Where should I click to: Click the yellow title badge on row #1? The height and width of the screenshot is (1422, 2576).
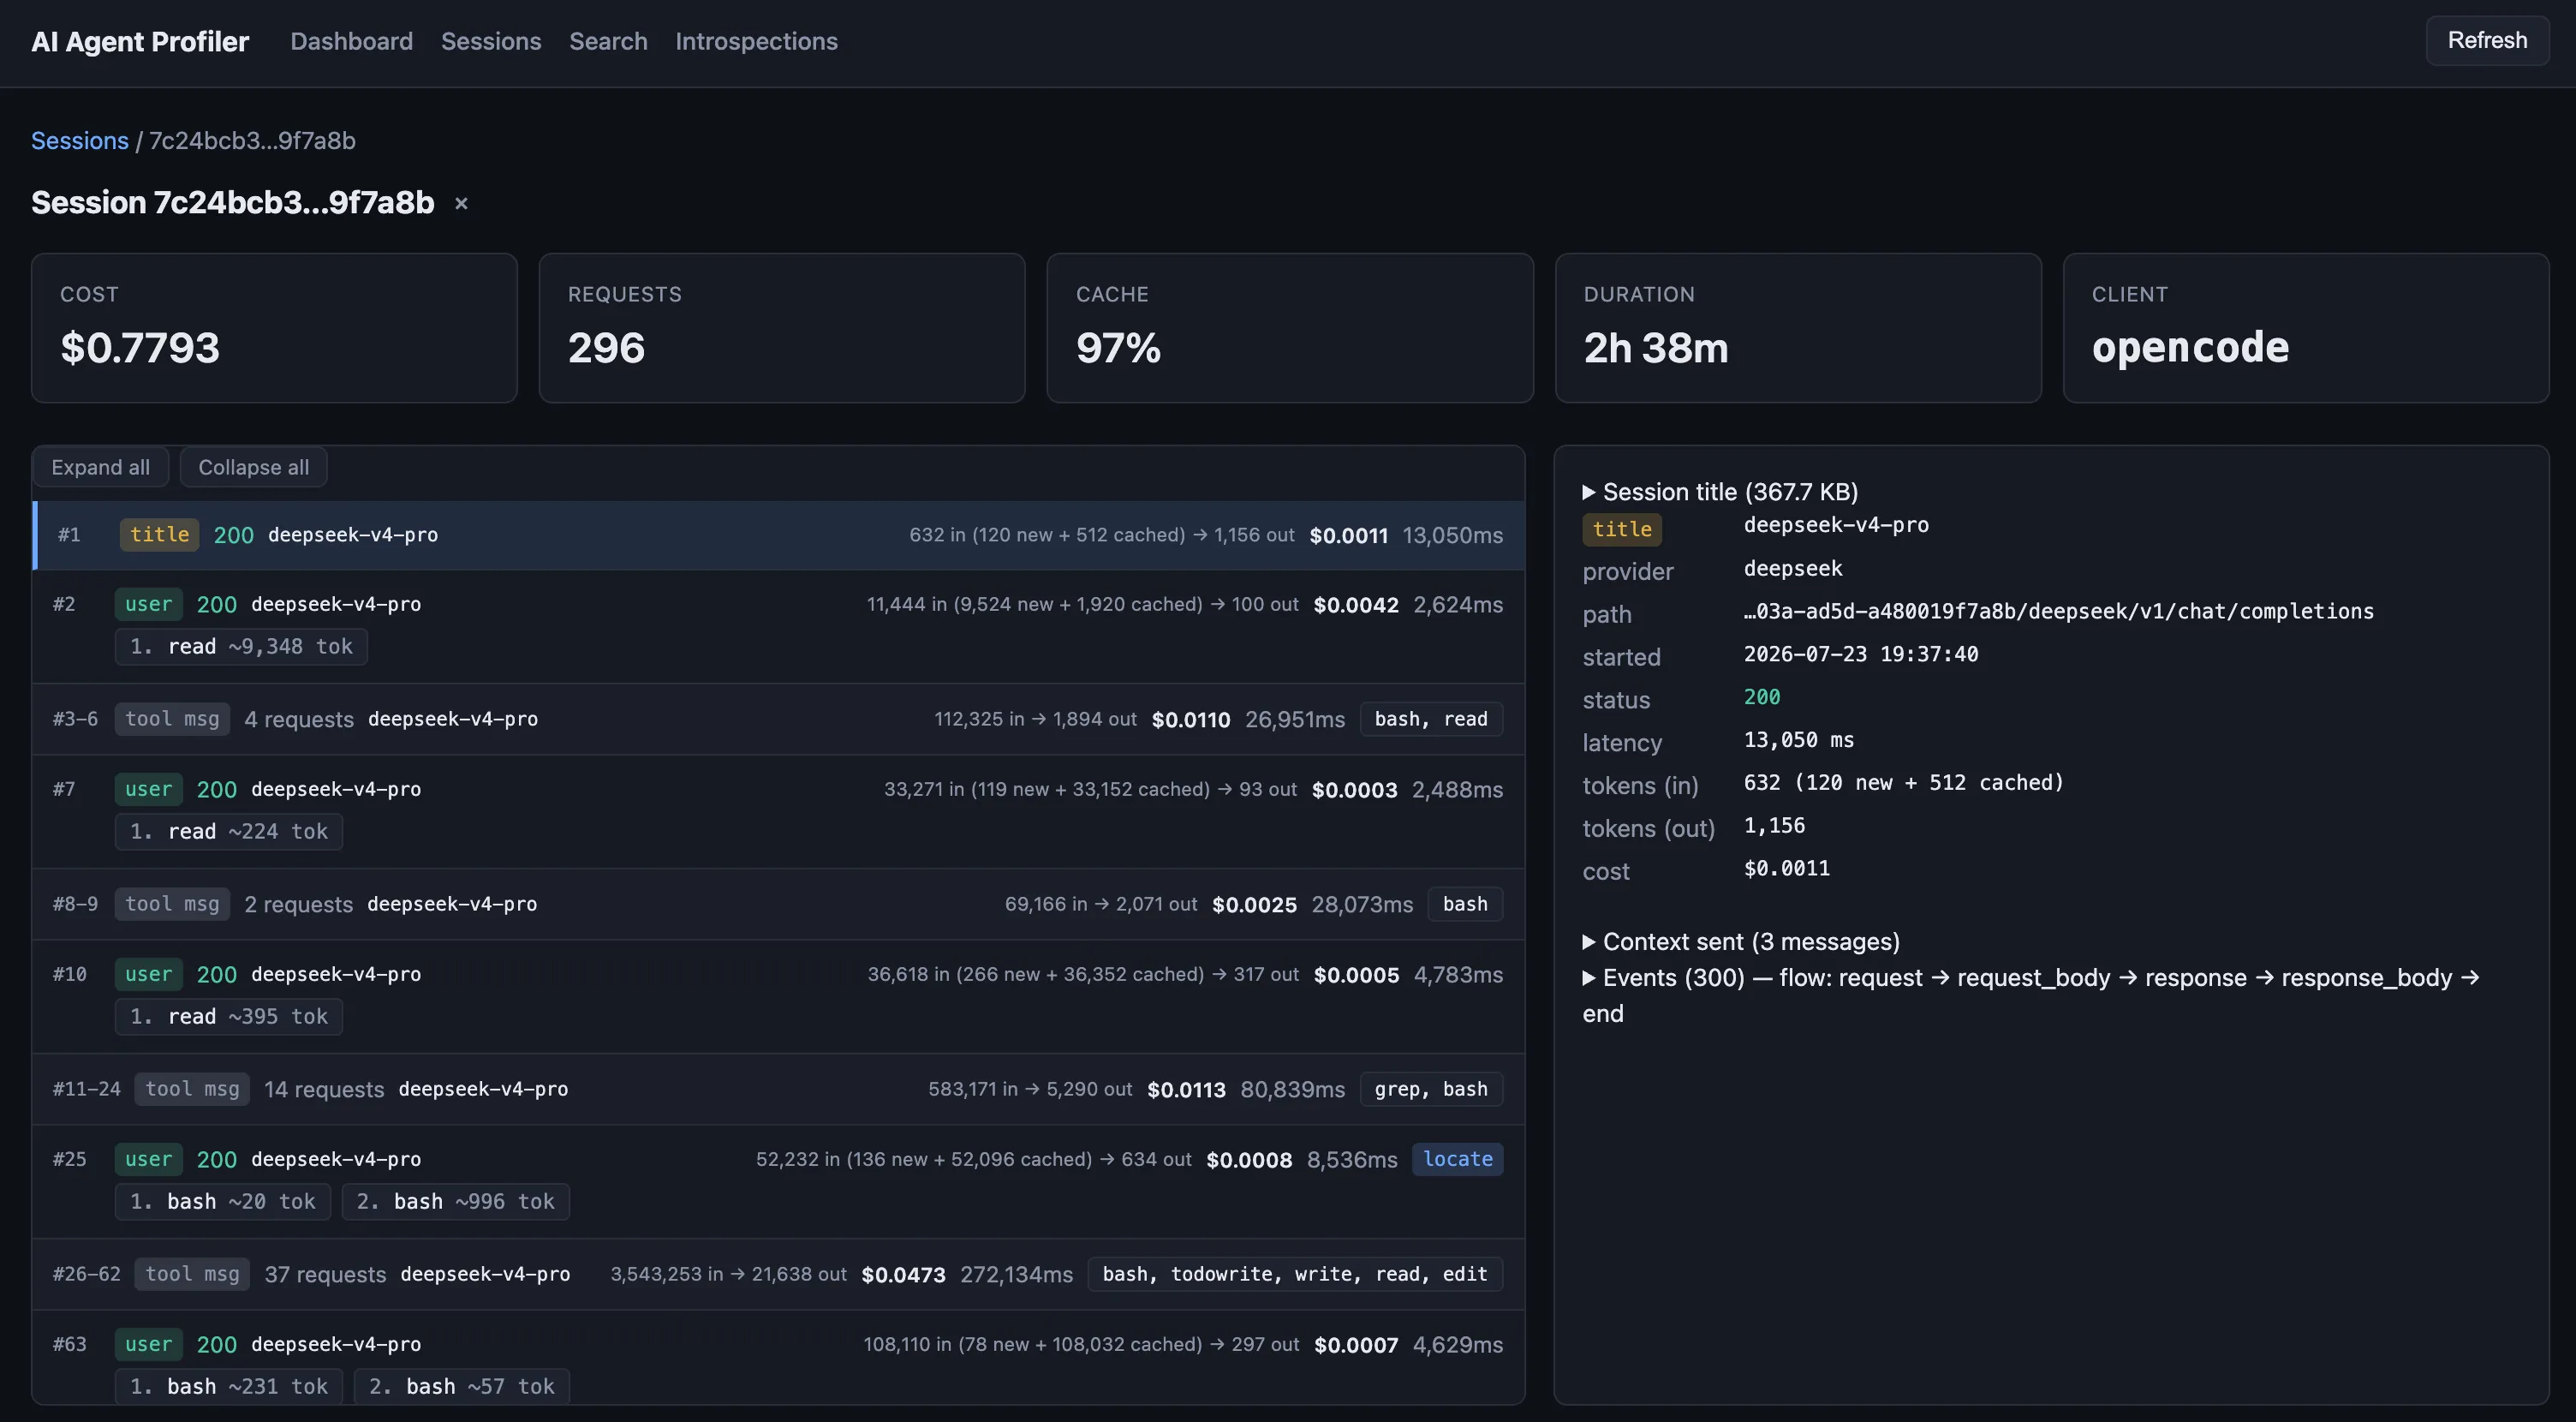(159, 535)
